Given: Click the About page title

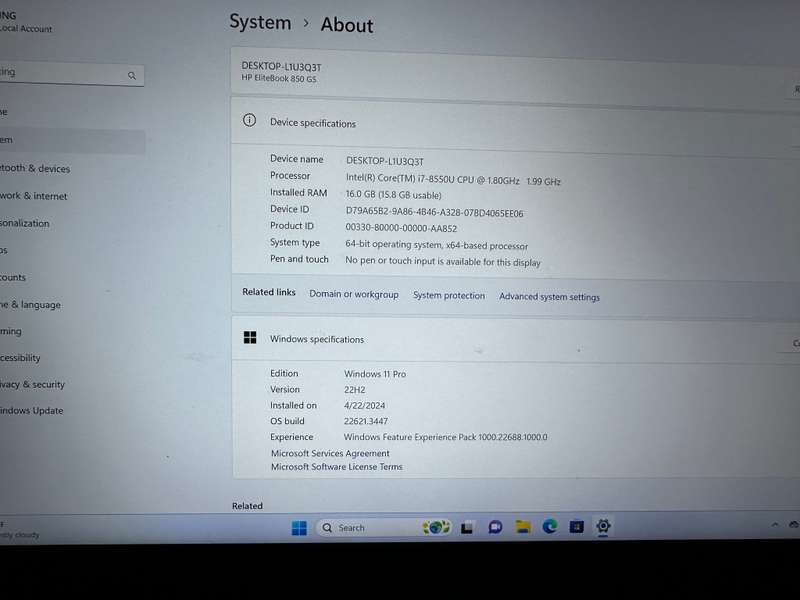Looking at the screenshot, I should tap(347, 25).
